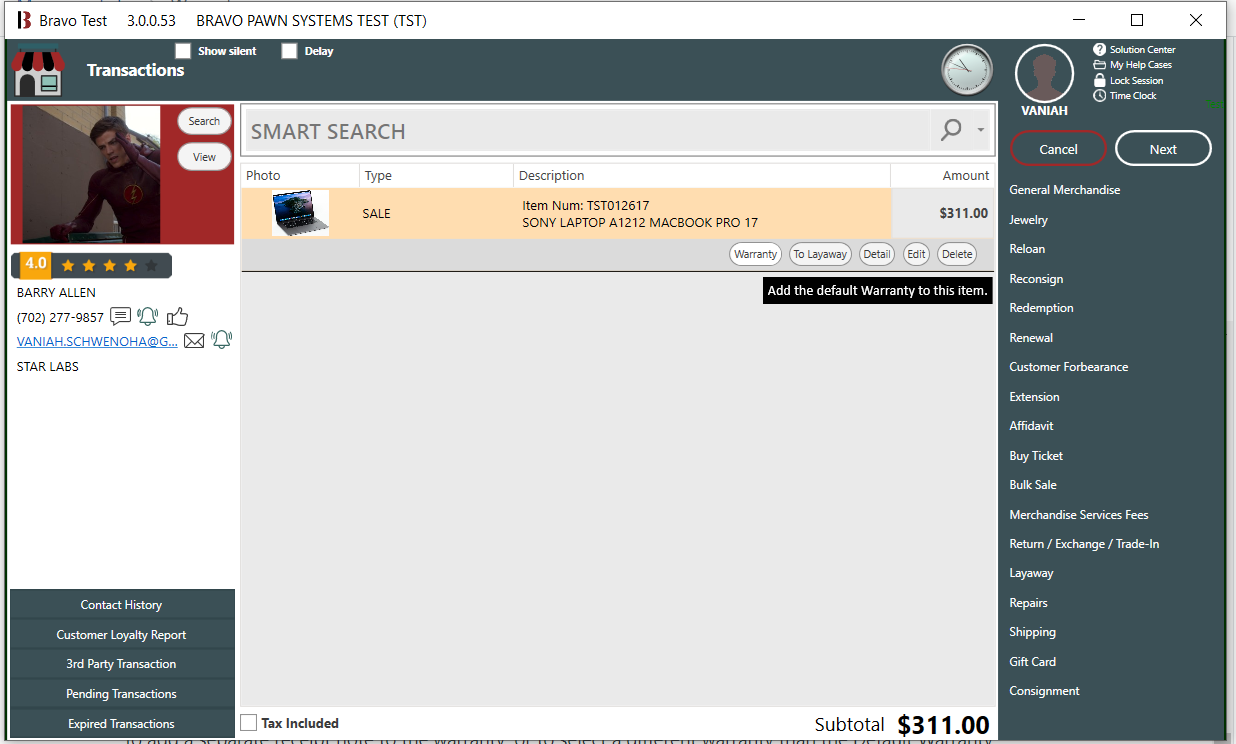Select Gift Card option
The width and height of the screenshot is (1236, 744).
coord(1032,662)
